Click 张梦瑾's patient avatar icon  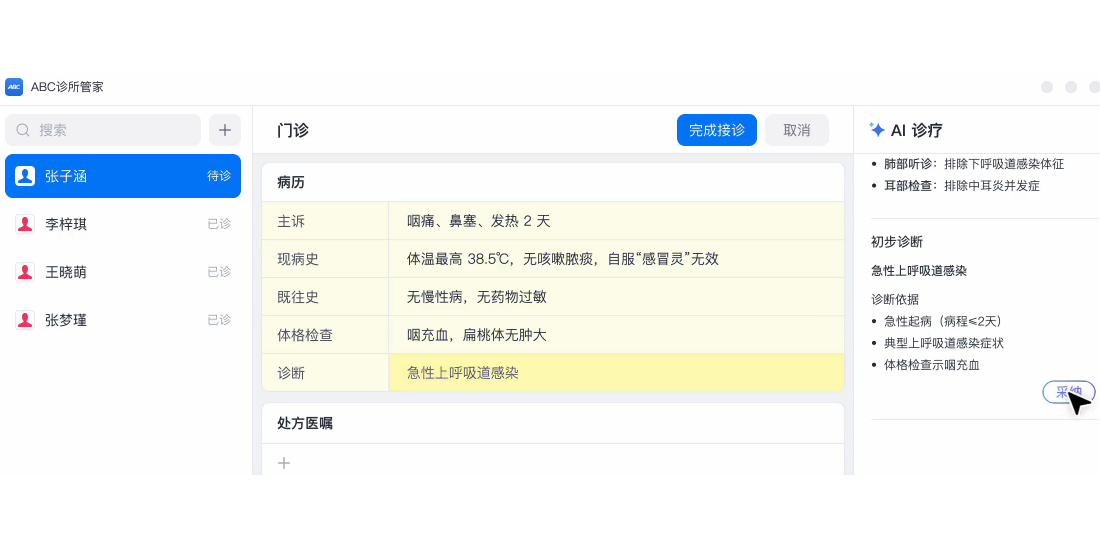[x=25, y=320]
